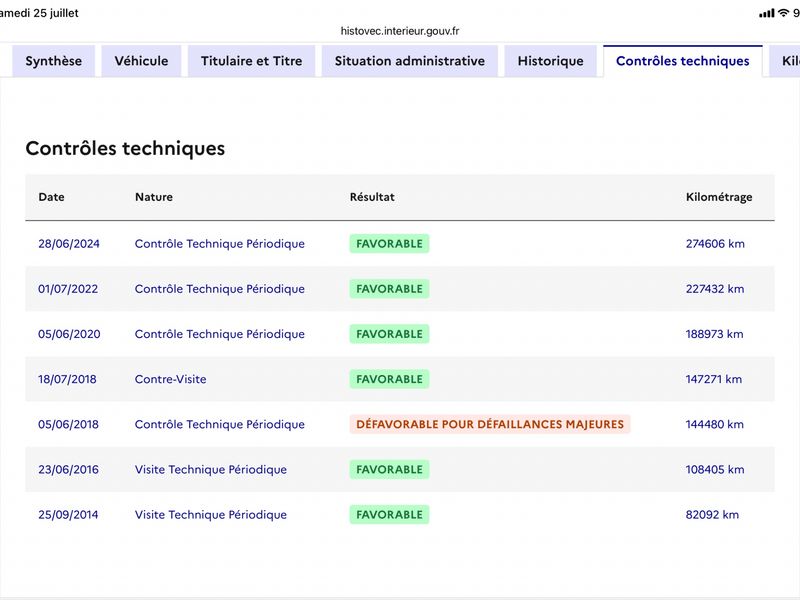Viewport: 800px width, 600px height.
Task: Click mileage 82092 km
Action: coord(712,515)
